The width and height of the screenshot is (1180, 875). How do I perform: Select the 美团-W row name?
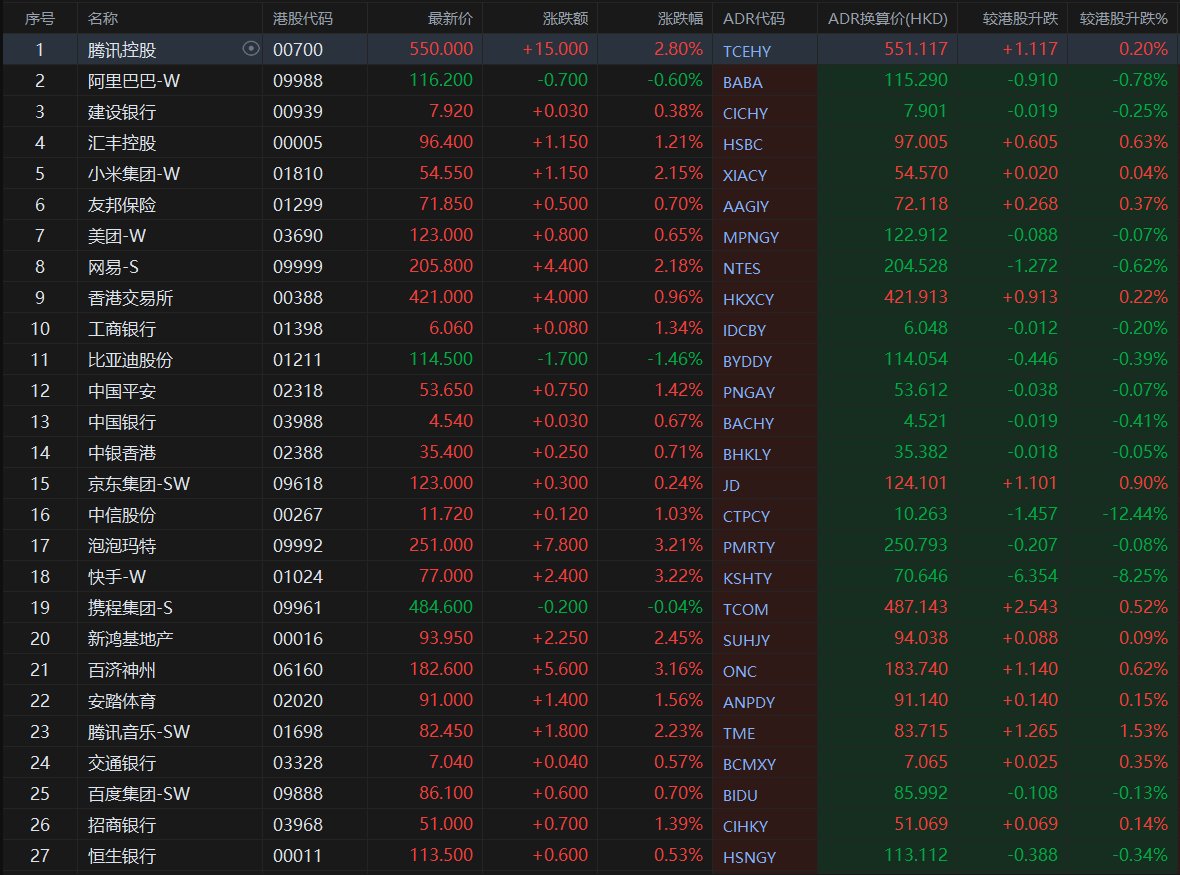(x=117, y=236)
